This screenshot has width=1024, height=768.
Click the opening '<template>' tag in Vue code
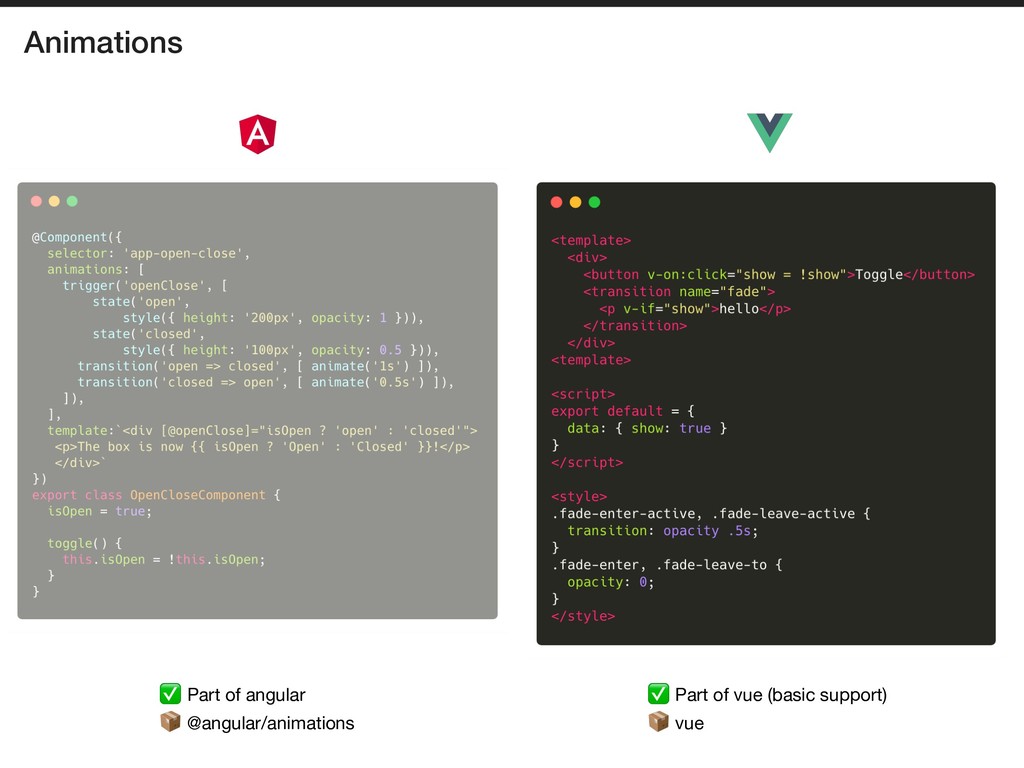(x=591, y=240)
